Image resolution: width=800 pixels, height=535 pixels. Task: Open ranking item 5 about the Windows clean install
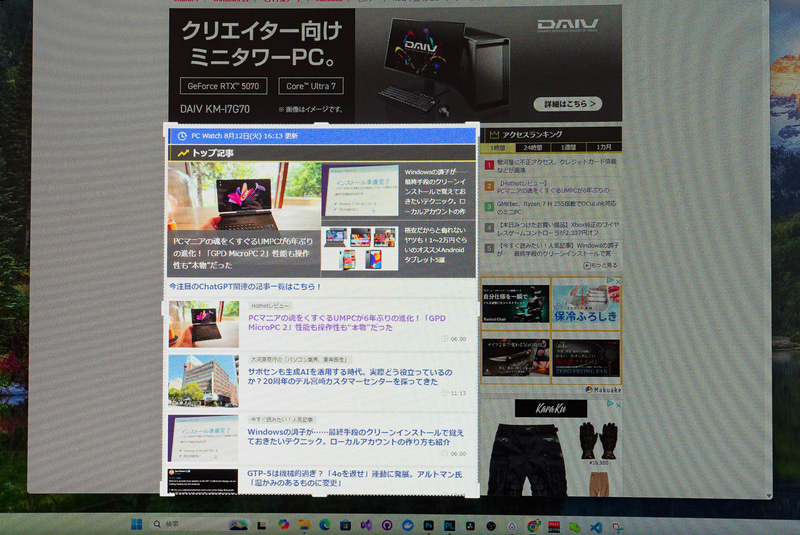click(558, 249)
